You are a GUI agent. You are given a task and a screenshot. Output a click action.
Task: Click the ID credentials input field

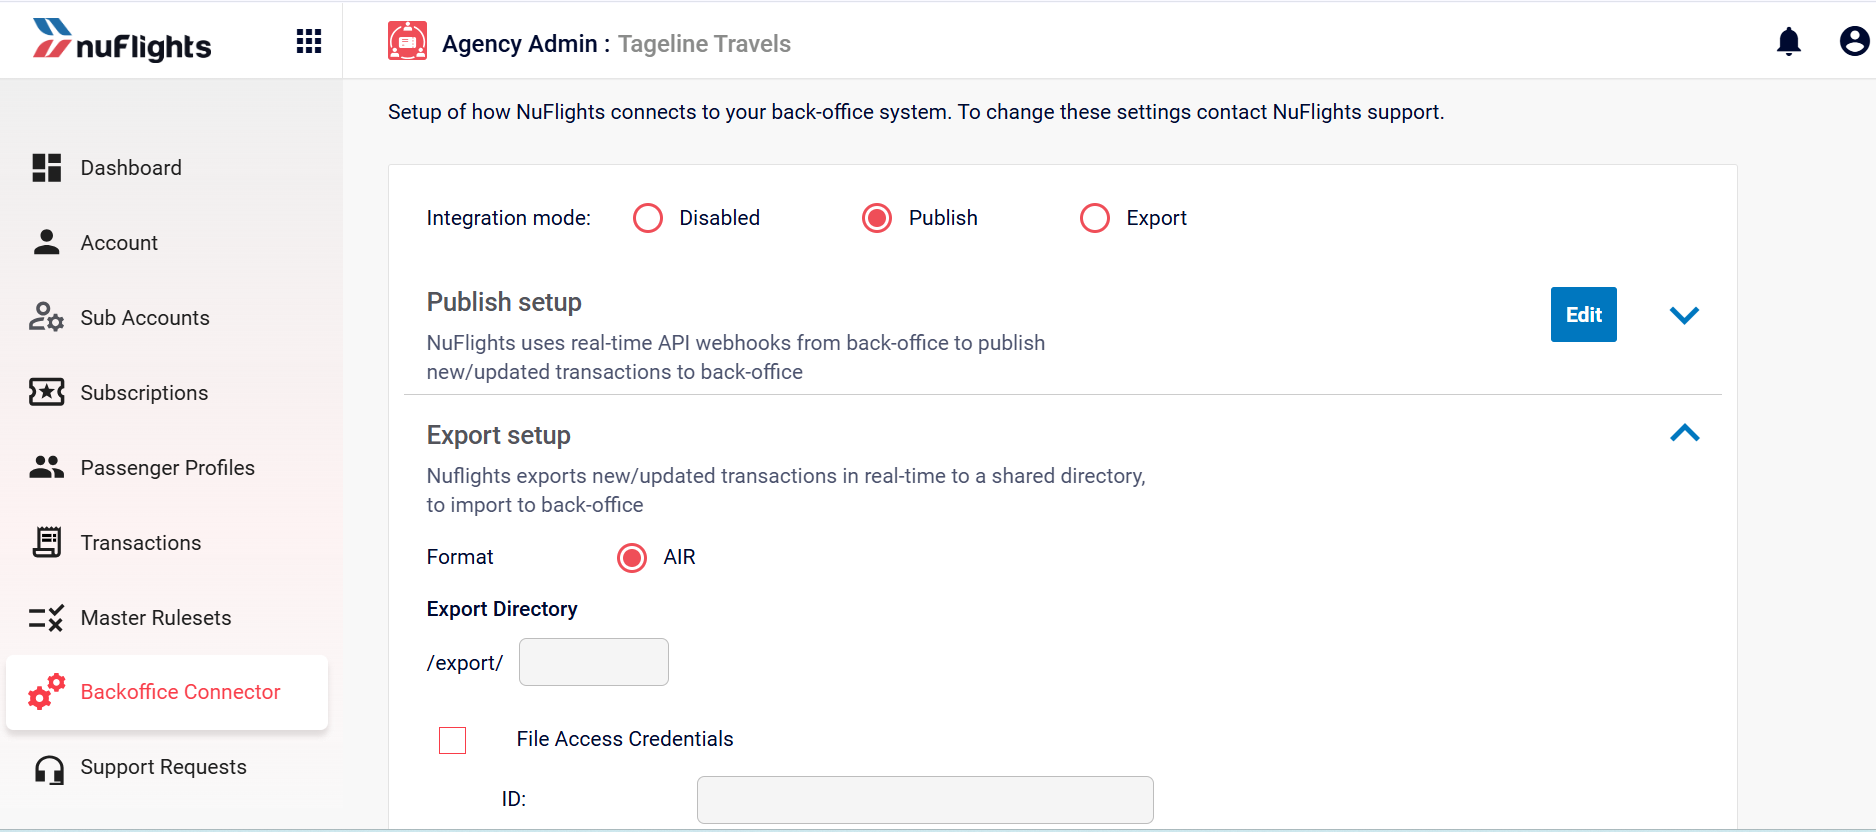point(925,800)
